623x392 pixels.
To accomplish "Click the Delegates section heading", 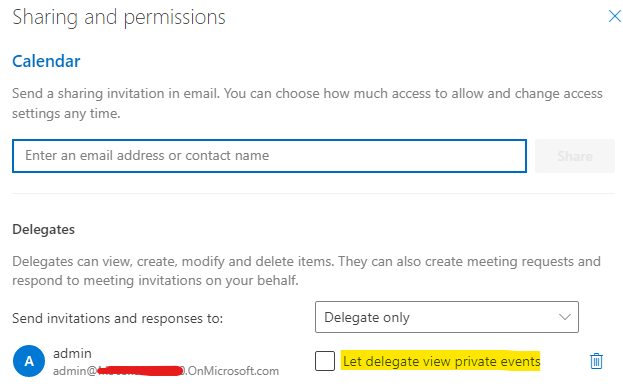I will click(x=44, y=229).
